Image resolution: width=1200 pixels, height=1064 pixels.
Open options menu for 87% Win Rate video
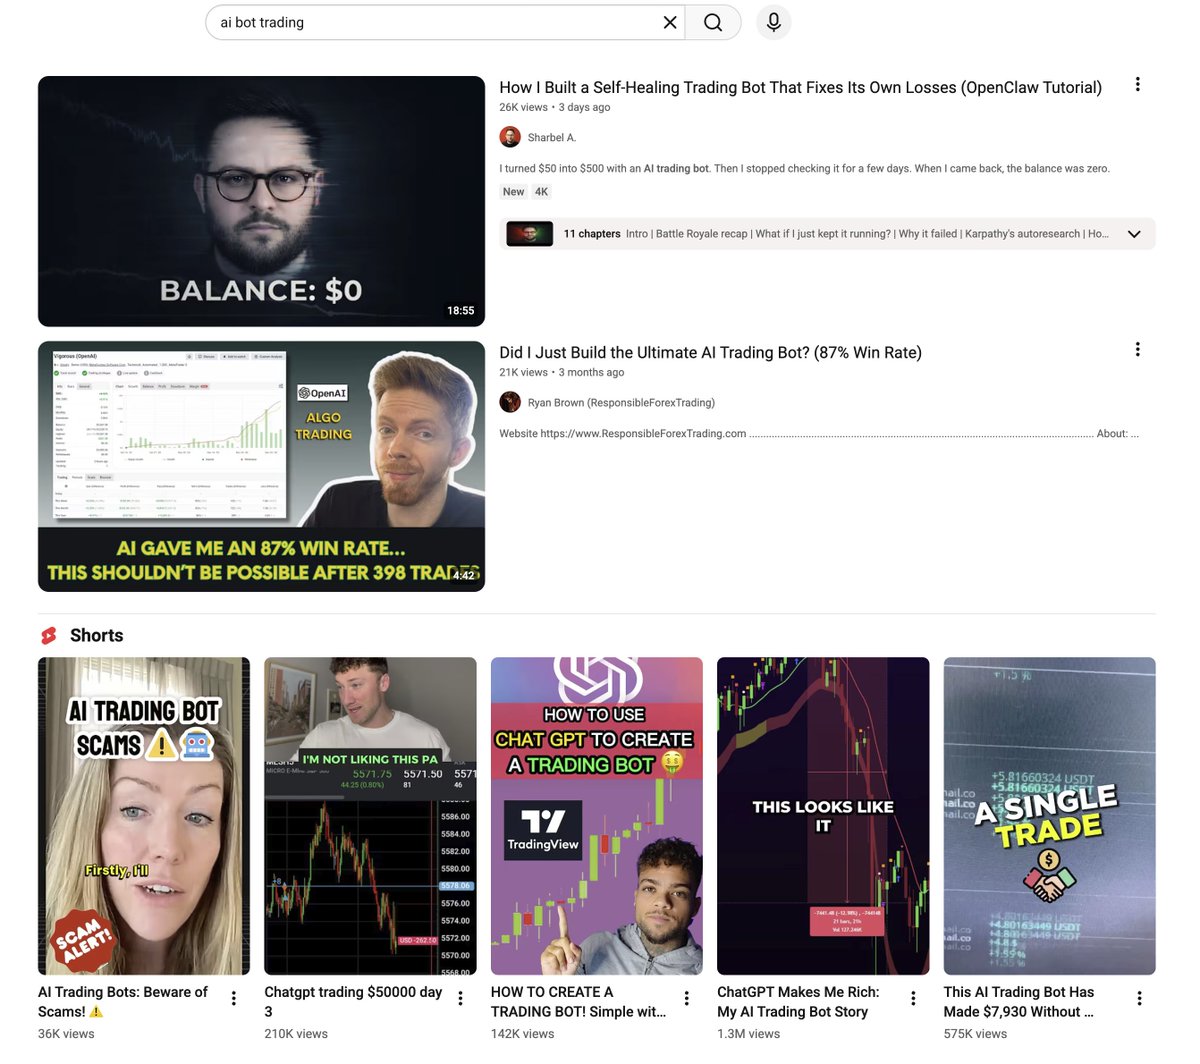click(1137, 350)
